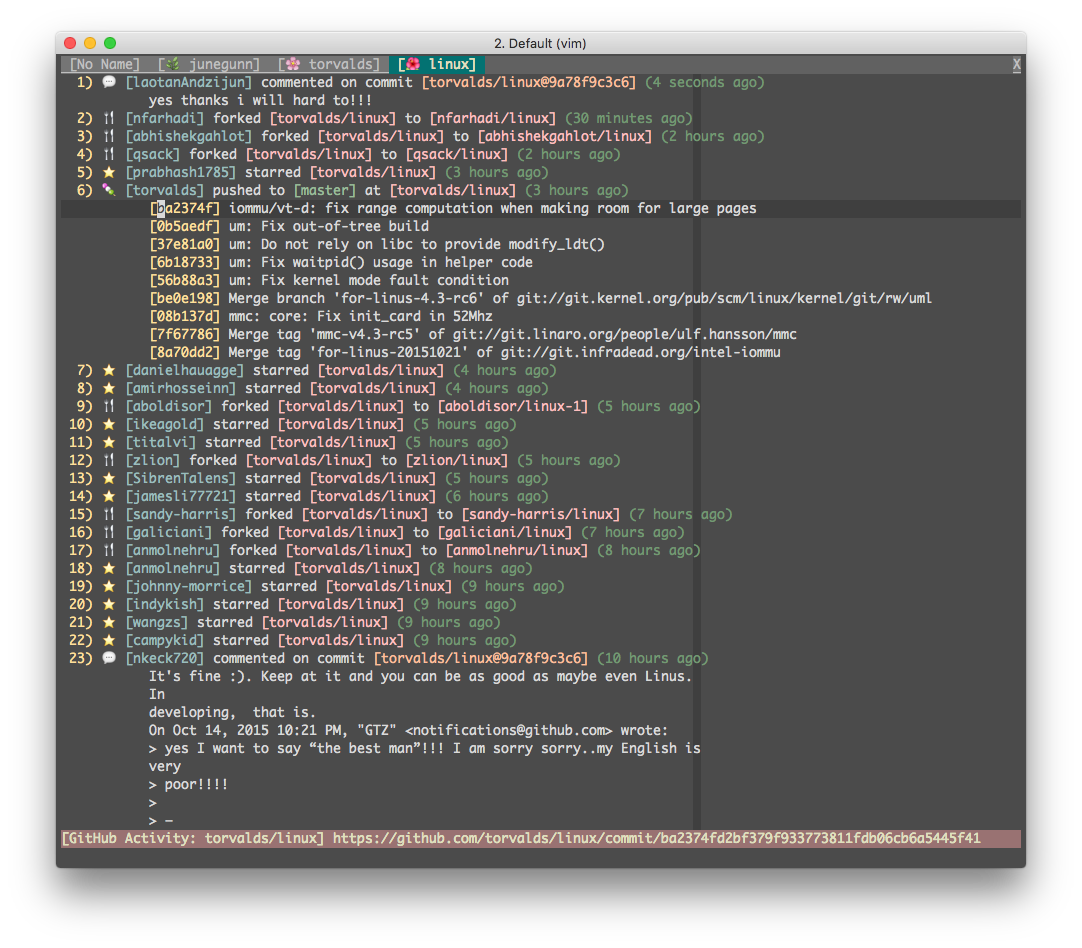Open commit hash be0e198
1082x948 pixels.
tap(185, 297)
